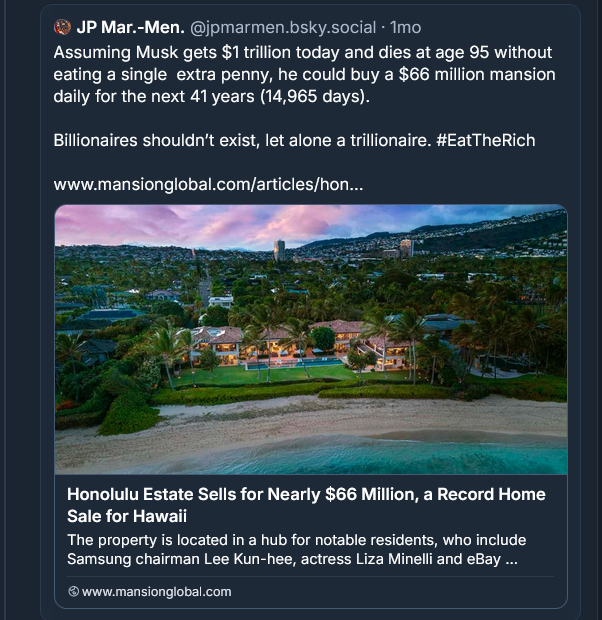Click the JP Mar.-Men. profile avatar
Image resolution: width=602 pixels, height=620 pixels.
point(62,27)
